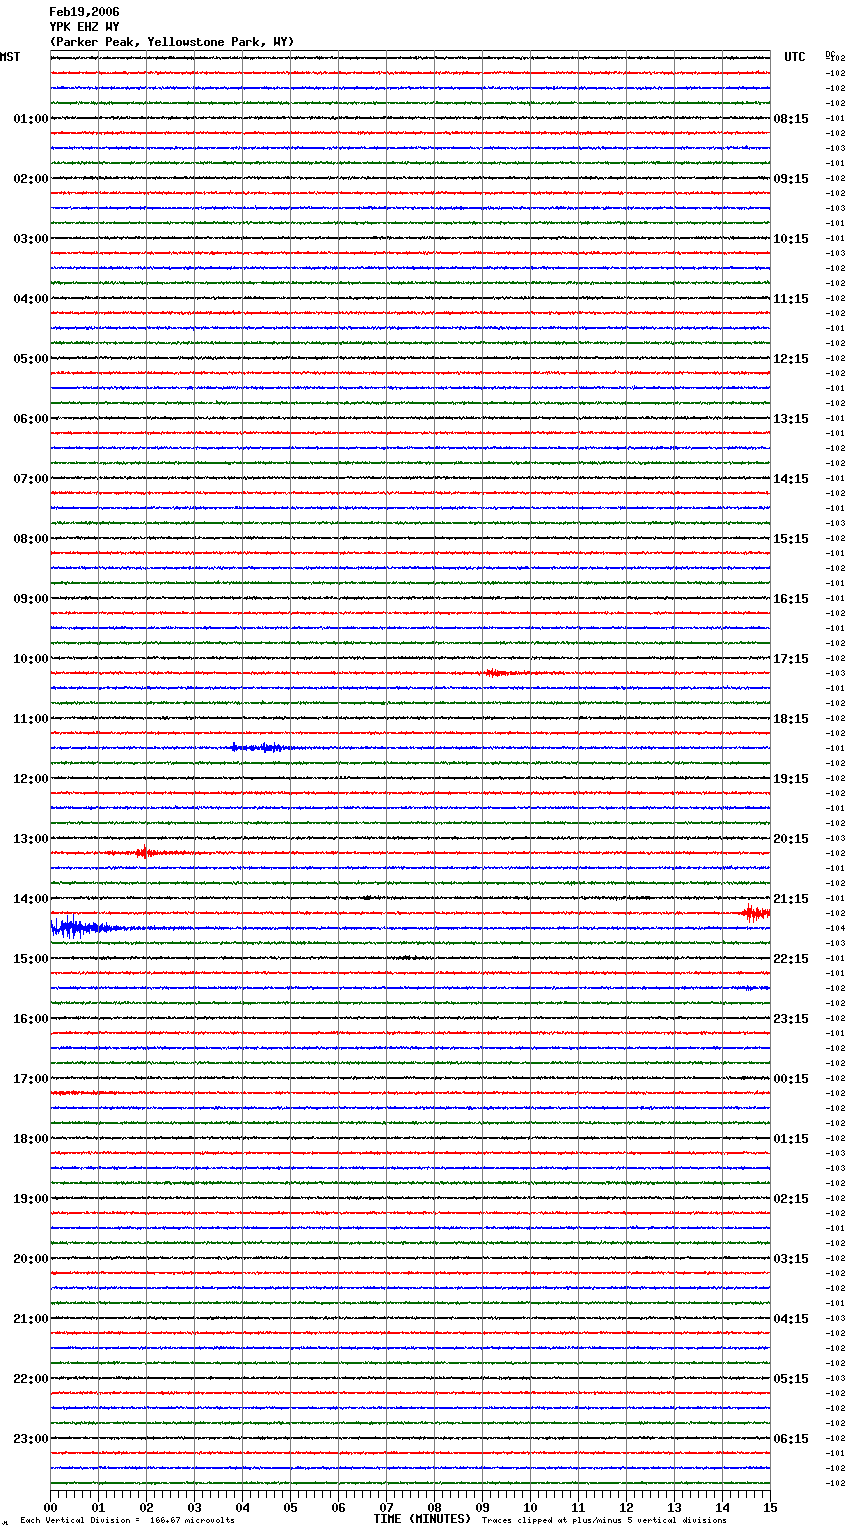850x1534 pixels.
Task: Click minute 13 on the bottom axis
Action: pyautogui.click(x=675, y=1507)
